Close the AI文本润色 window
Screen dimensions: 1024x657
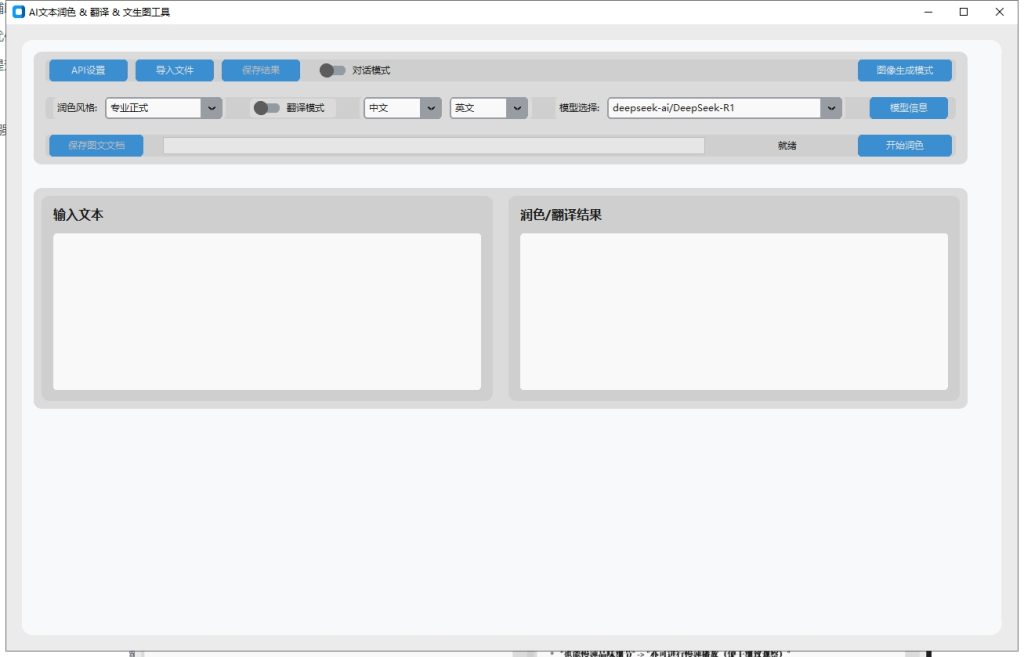pos(998,12)
